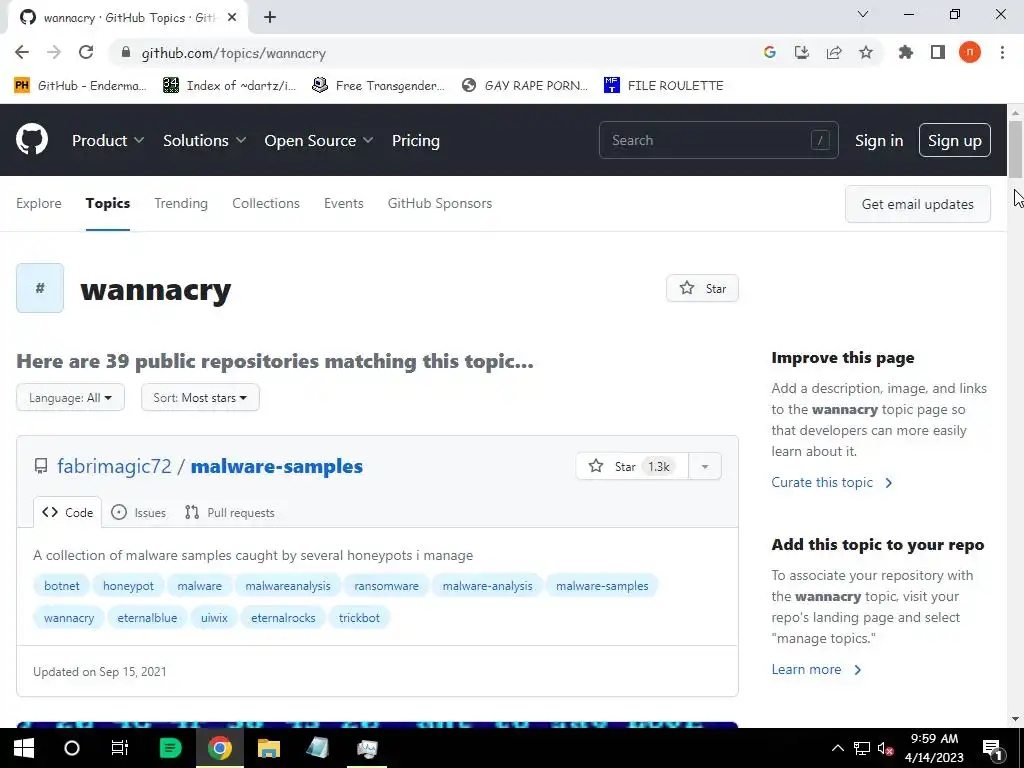Select the trickbot topic tag
Viewport: 1024px width, 768px height.
pyautogui.click(x=359, y=618)
